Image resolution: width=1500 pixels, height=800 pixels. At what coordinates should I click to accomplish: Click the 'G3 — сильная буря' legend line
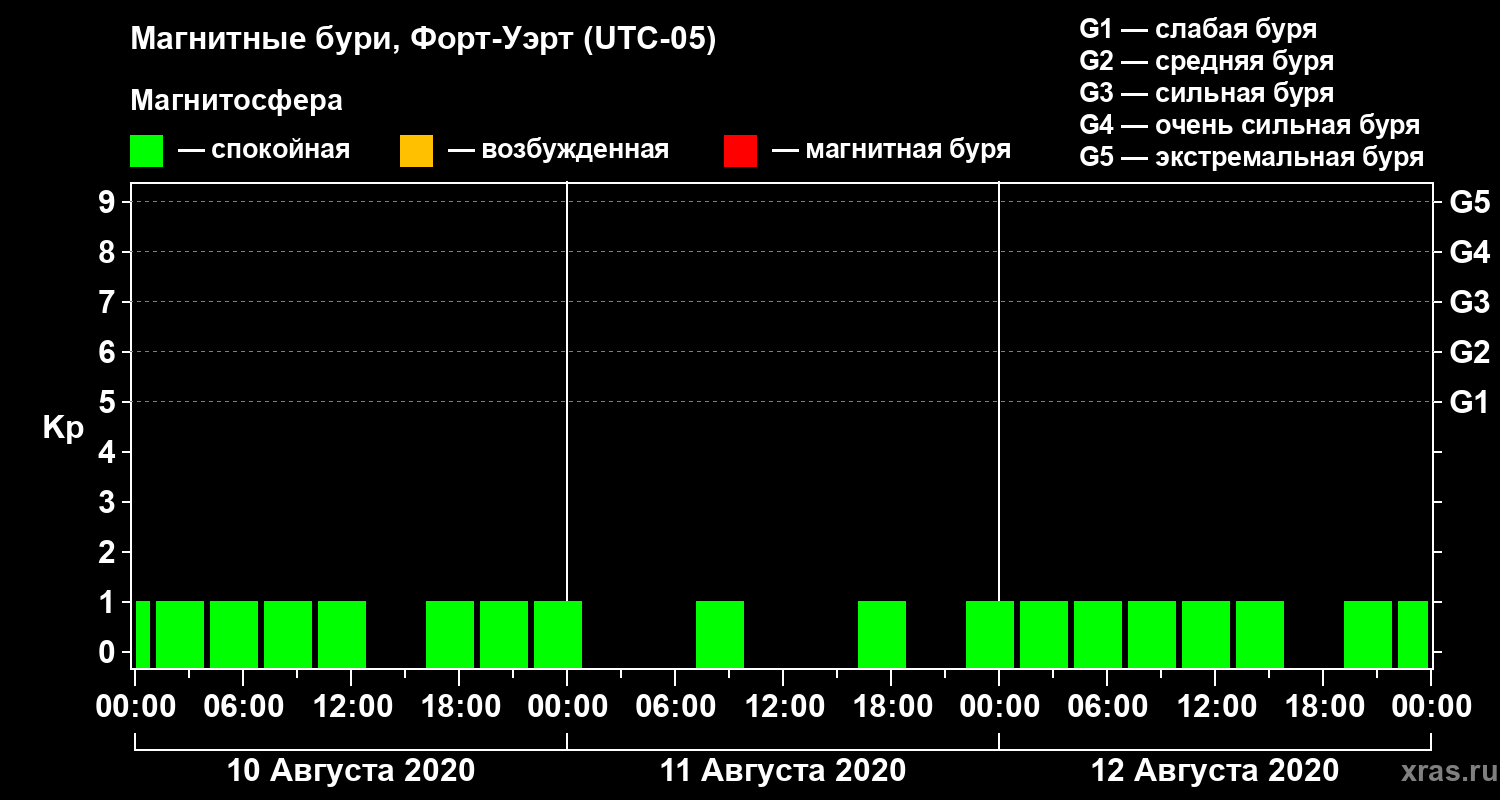tap(1207, 93)
